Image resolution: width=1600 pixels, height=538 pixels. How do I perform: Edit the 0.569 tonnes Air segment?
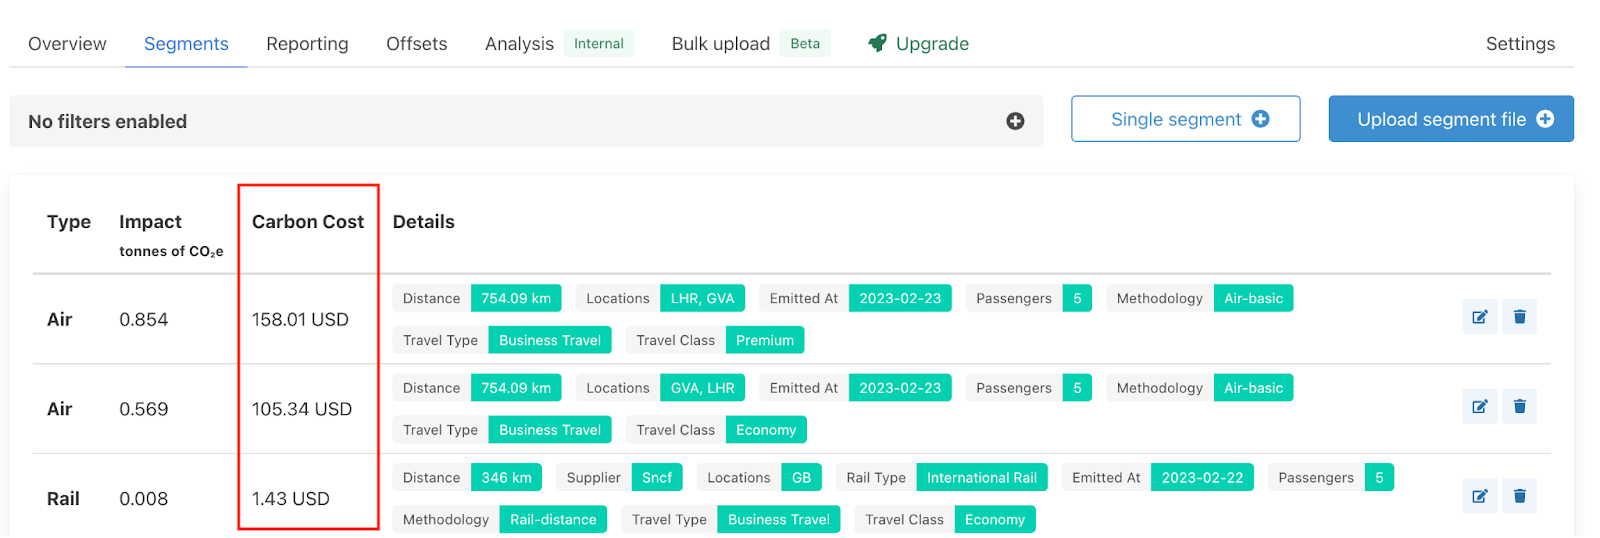(x=1479, y=407)
